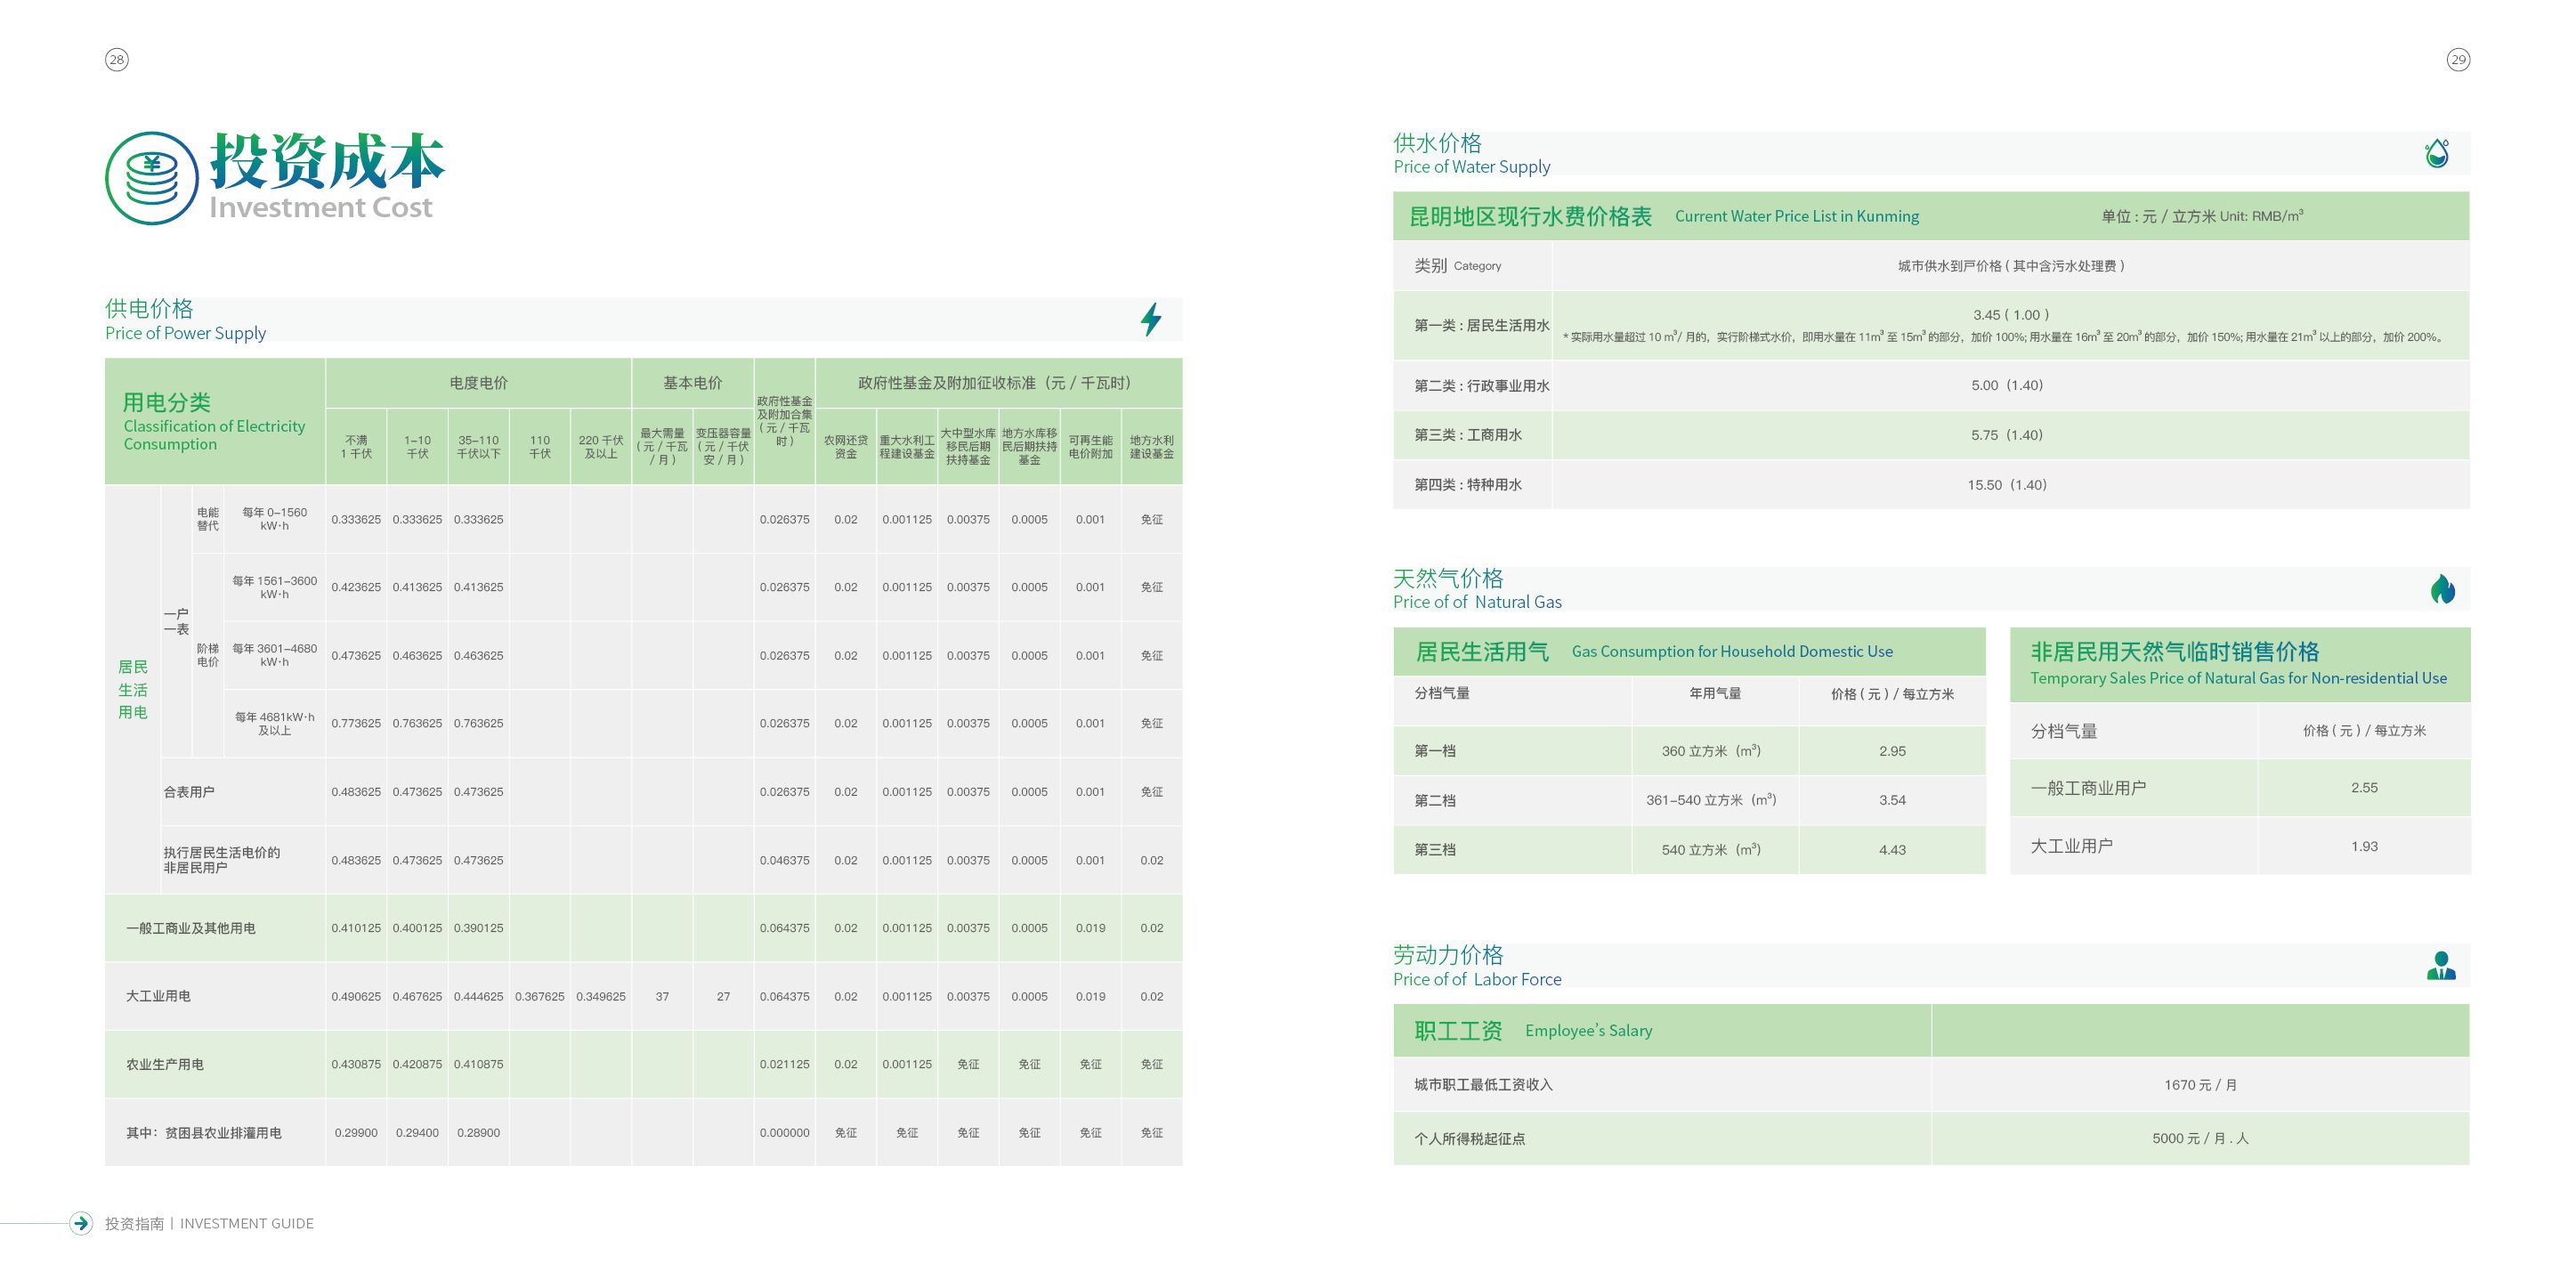The width and height of the screenshot is (2576, 1288).
Task: Select the 第三类：工商用水 row label
Action: click(1468, 435)
